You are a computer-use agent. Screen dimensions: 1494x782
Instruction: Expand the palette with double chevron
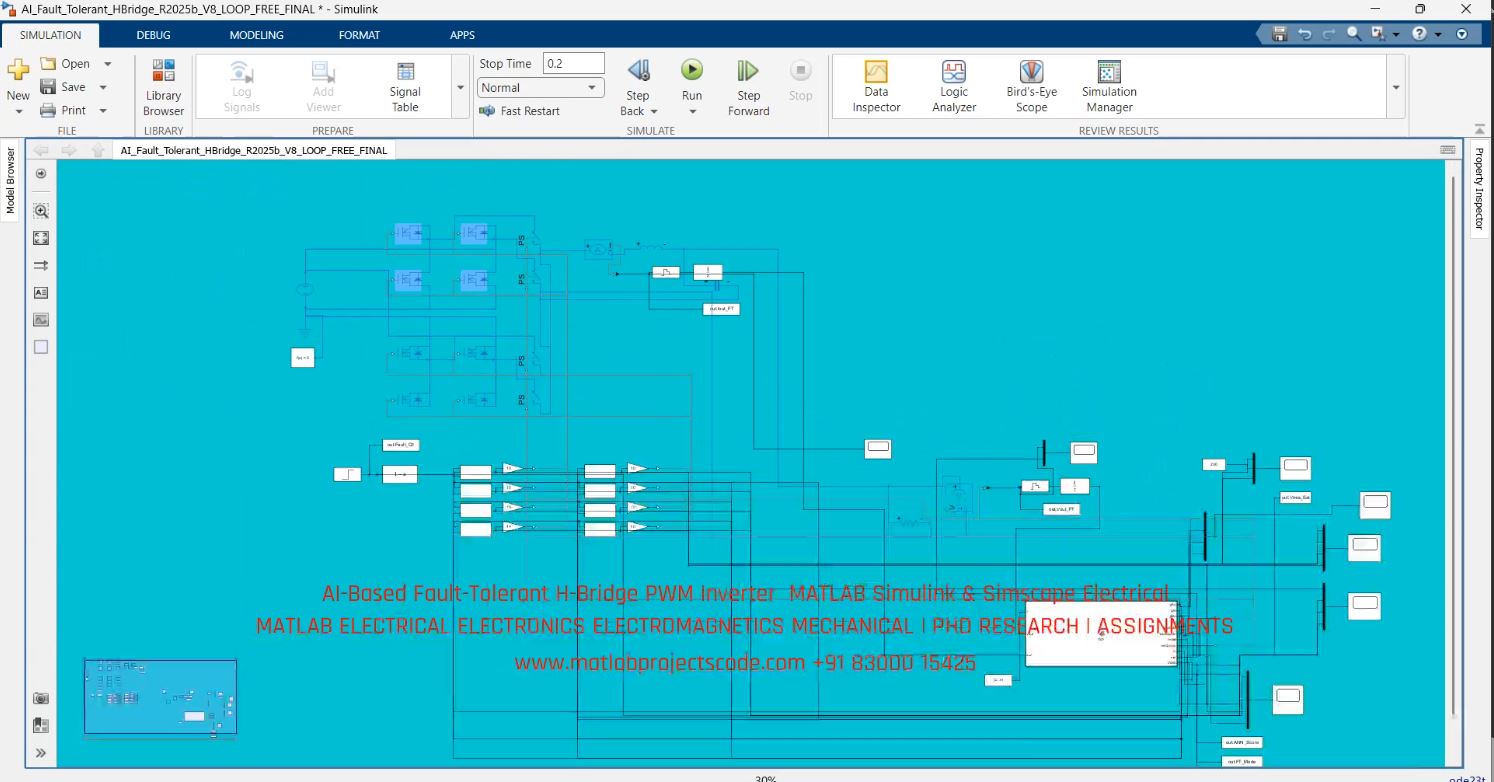[41, 753]
